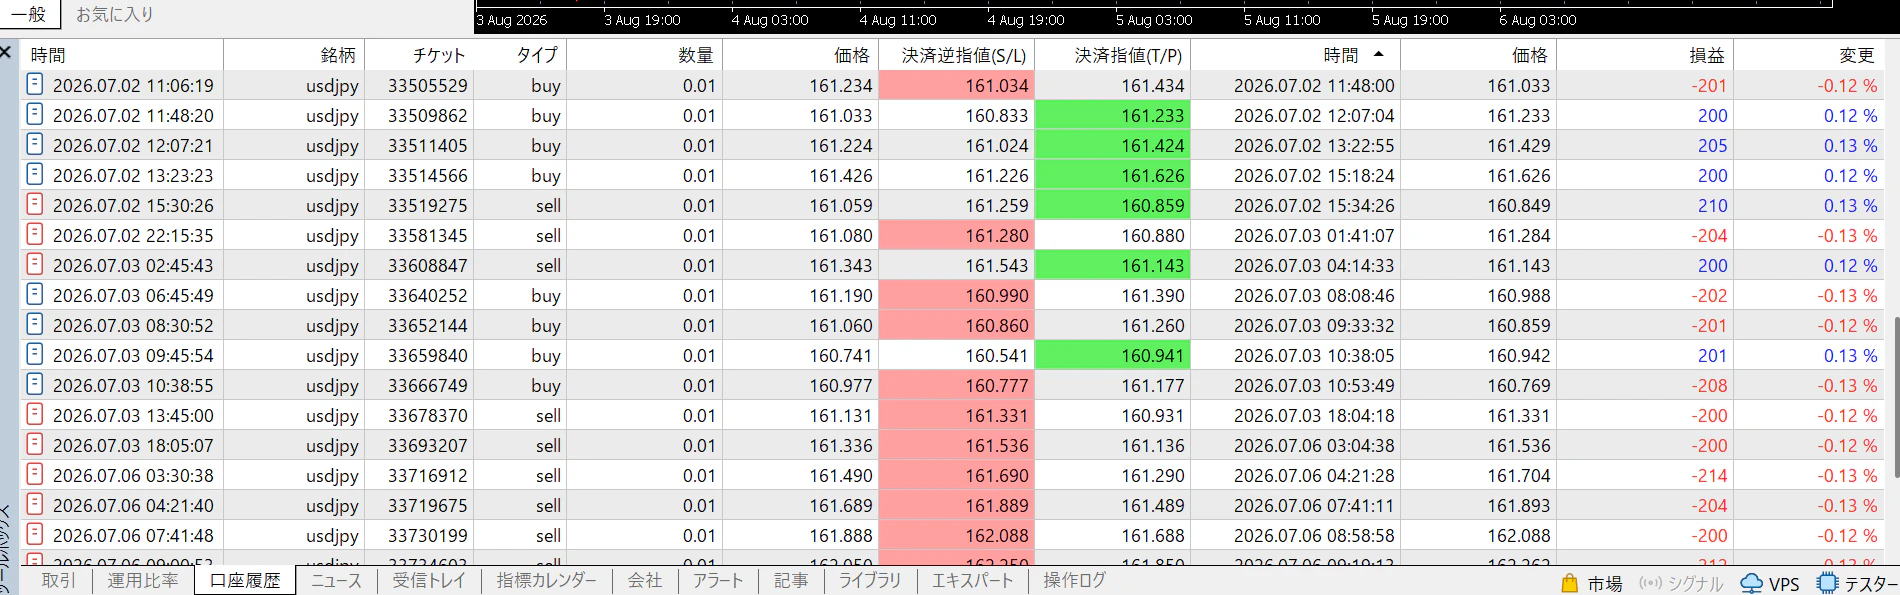
Task: Select profit value 210
Action: click(1712, 205)
